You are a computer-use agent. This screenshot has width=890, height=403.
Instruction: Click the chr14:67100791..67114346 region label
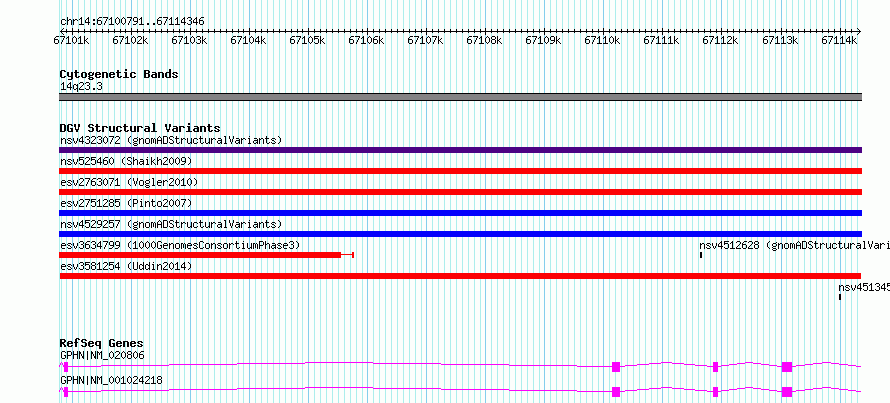132,22
